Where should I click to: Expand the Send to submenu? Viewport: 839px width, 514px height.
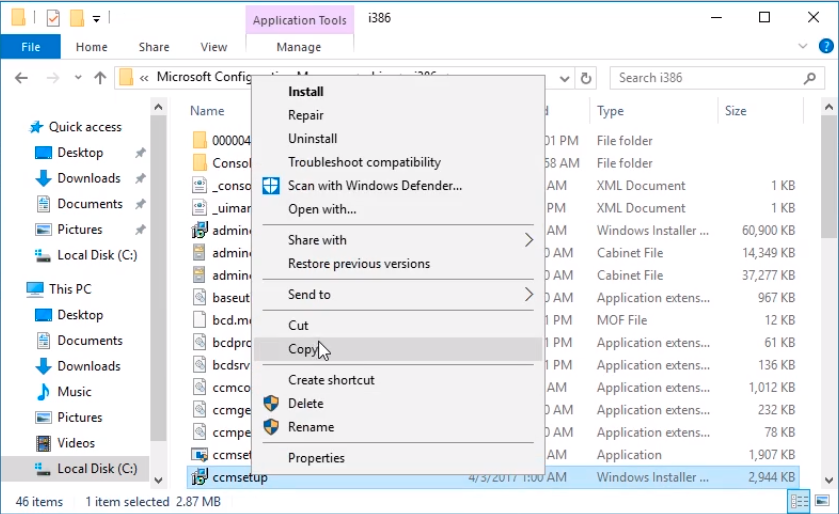398,294
